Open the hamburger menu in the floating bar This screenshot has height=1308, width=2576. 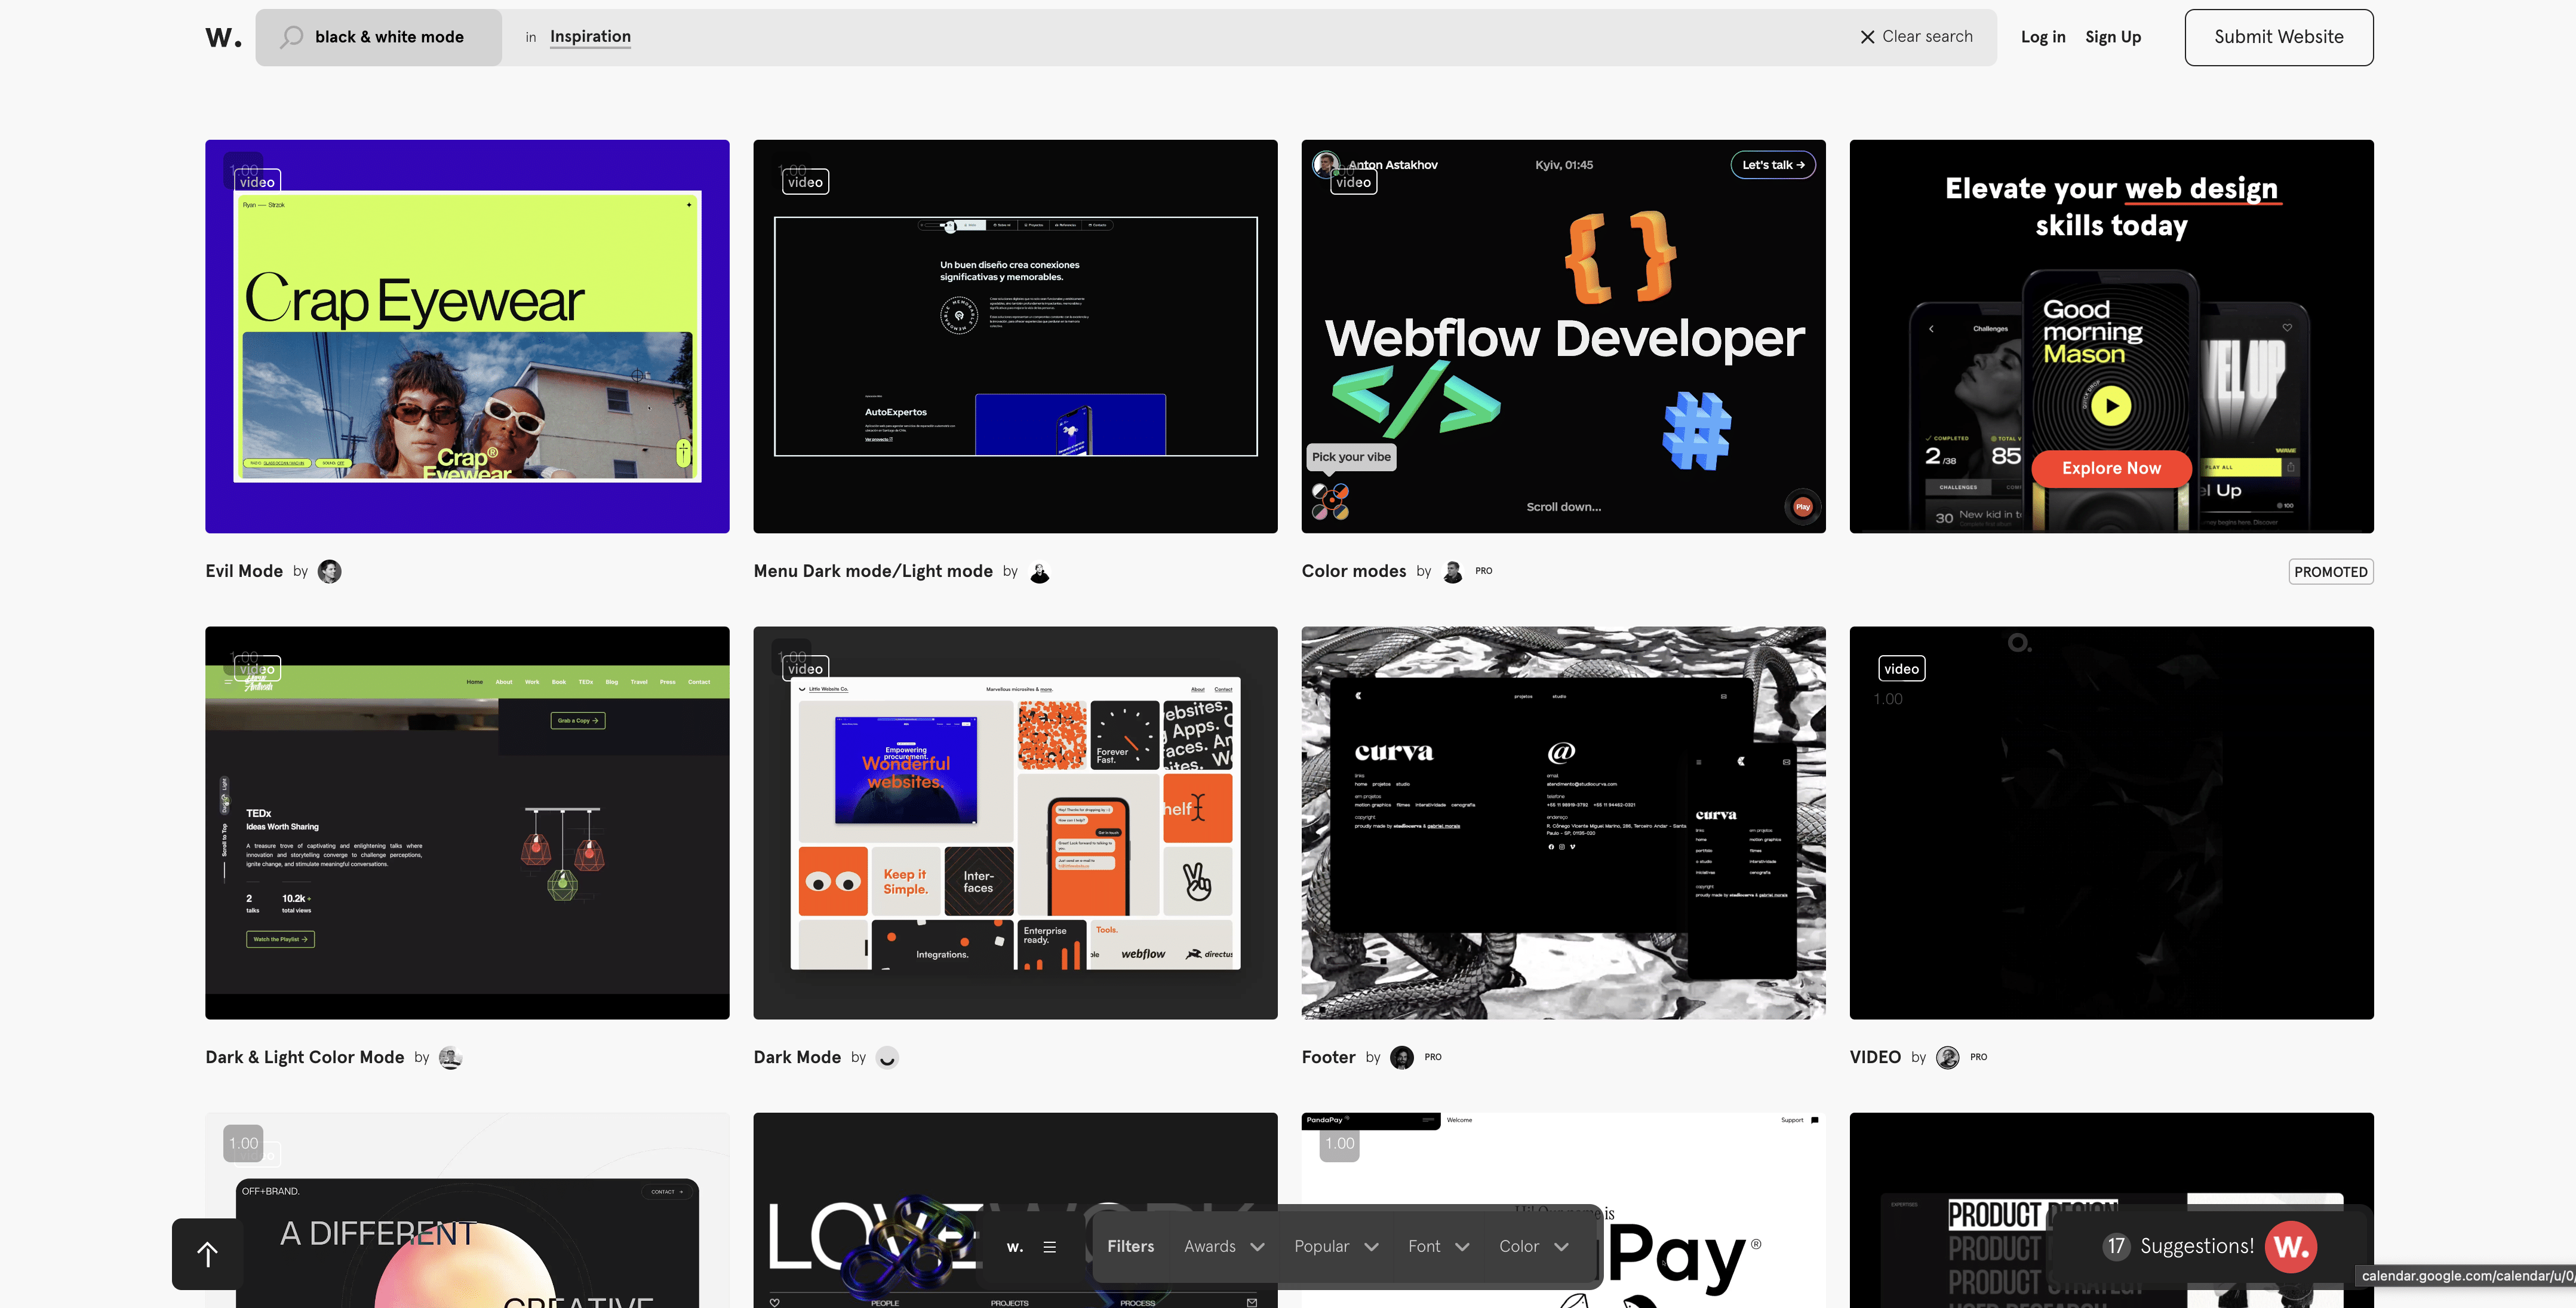pyautogui.click(x=1049, y=1246)
